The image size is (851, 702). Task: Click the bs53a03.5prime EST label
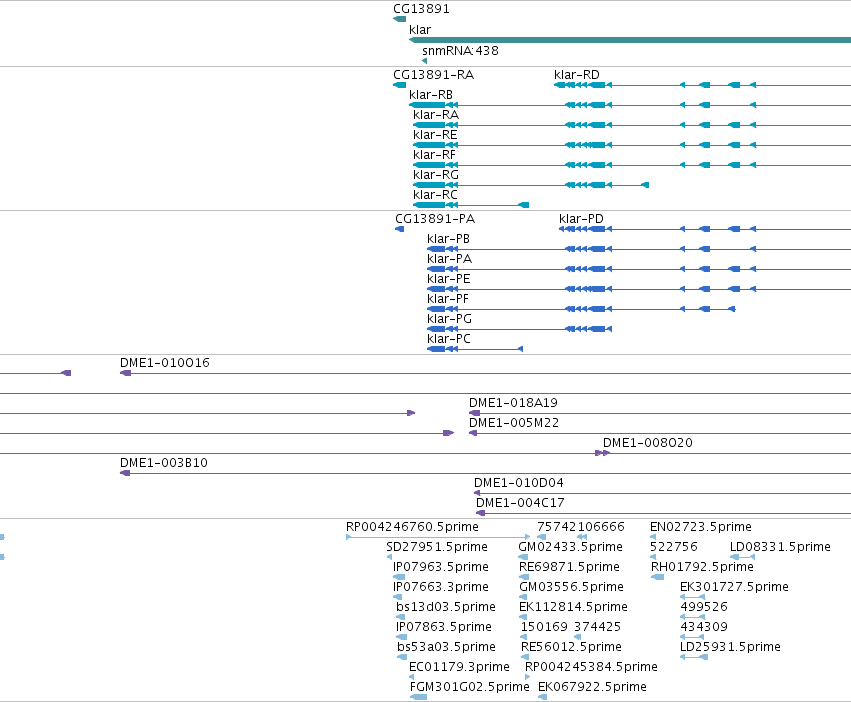coord(447,647)
